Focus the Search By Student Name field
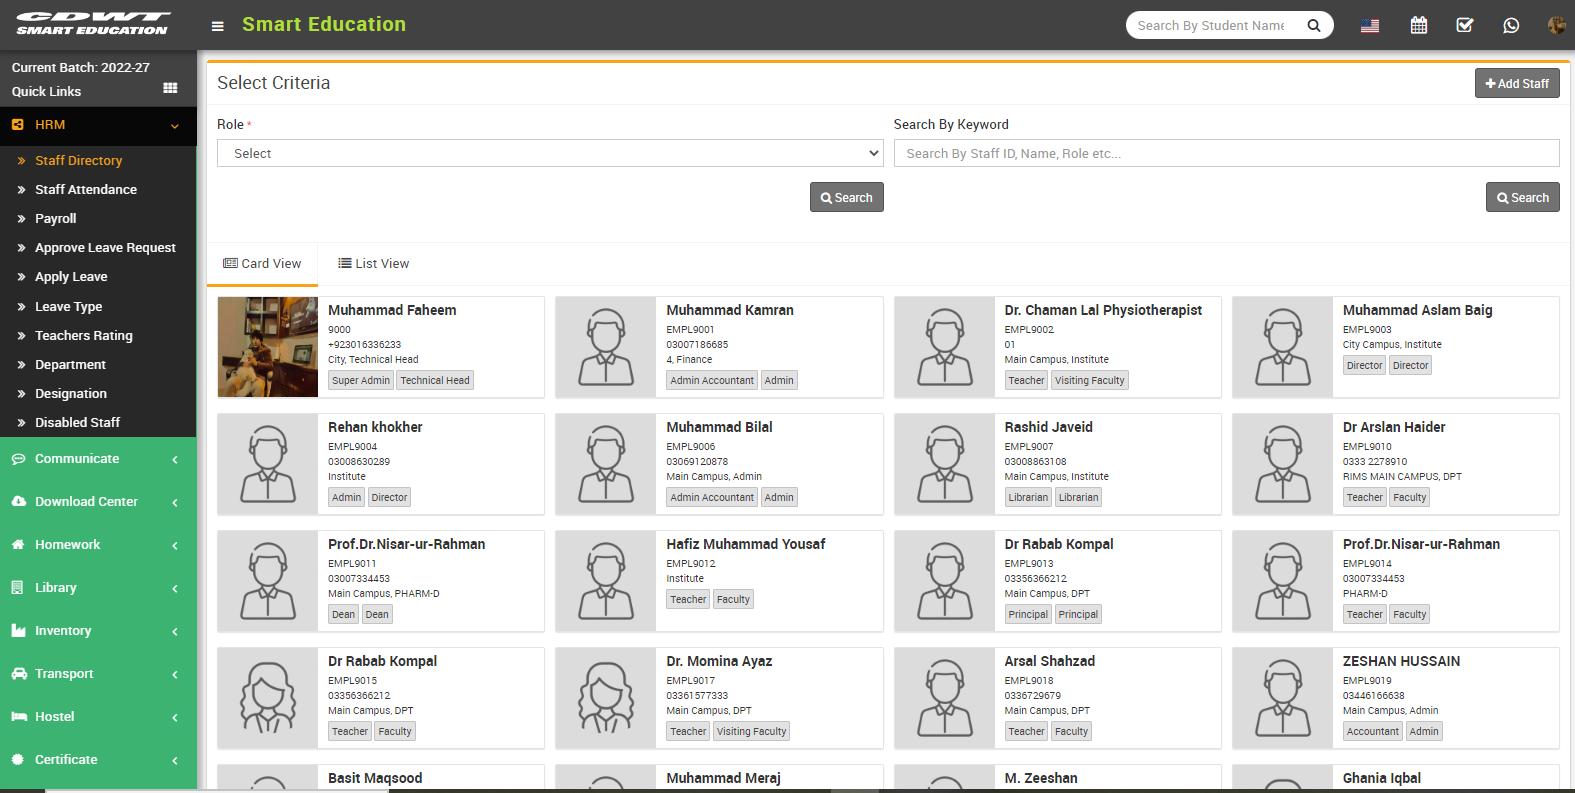The height and width of the screenshot is (793, 1575). pos(1211,25)
